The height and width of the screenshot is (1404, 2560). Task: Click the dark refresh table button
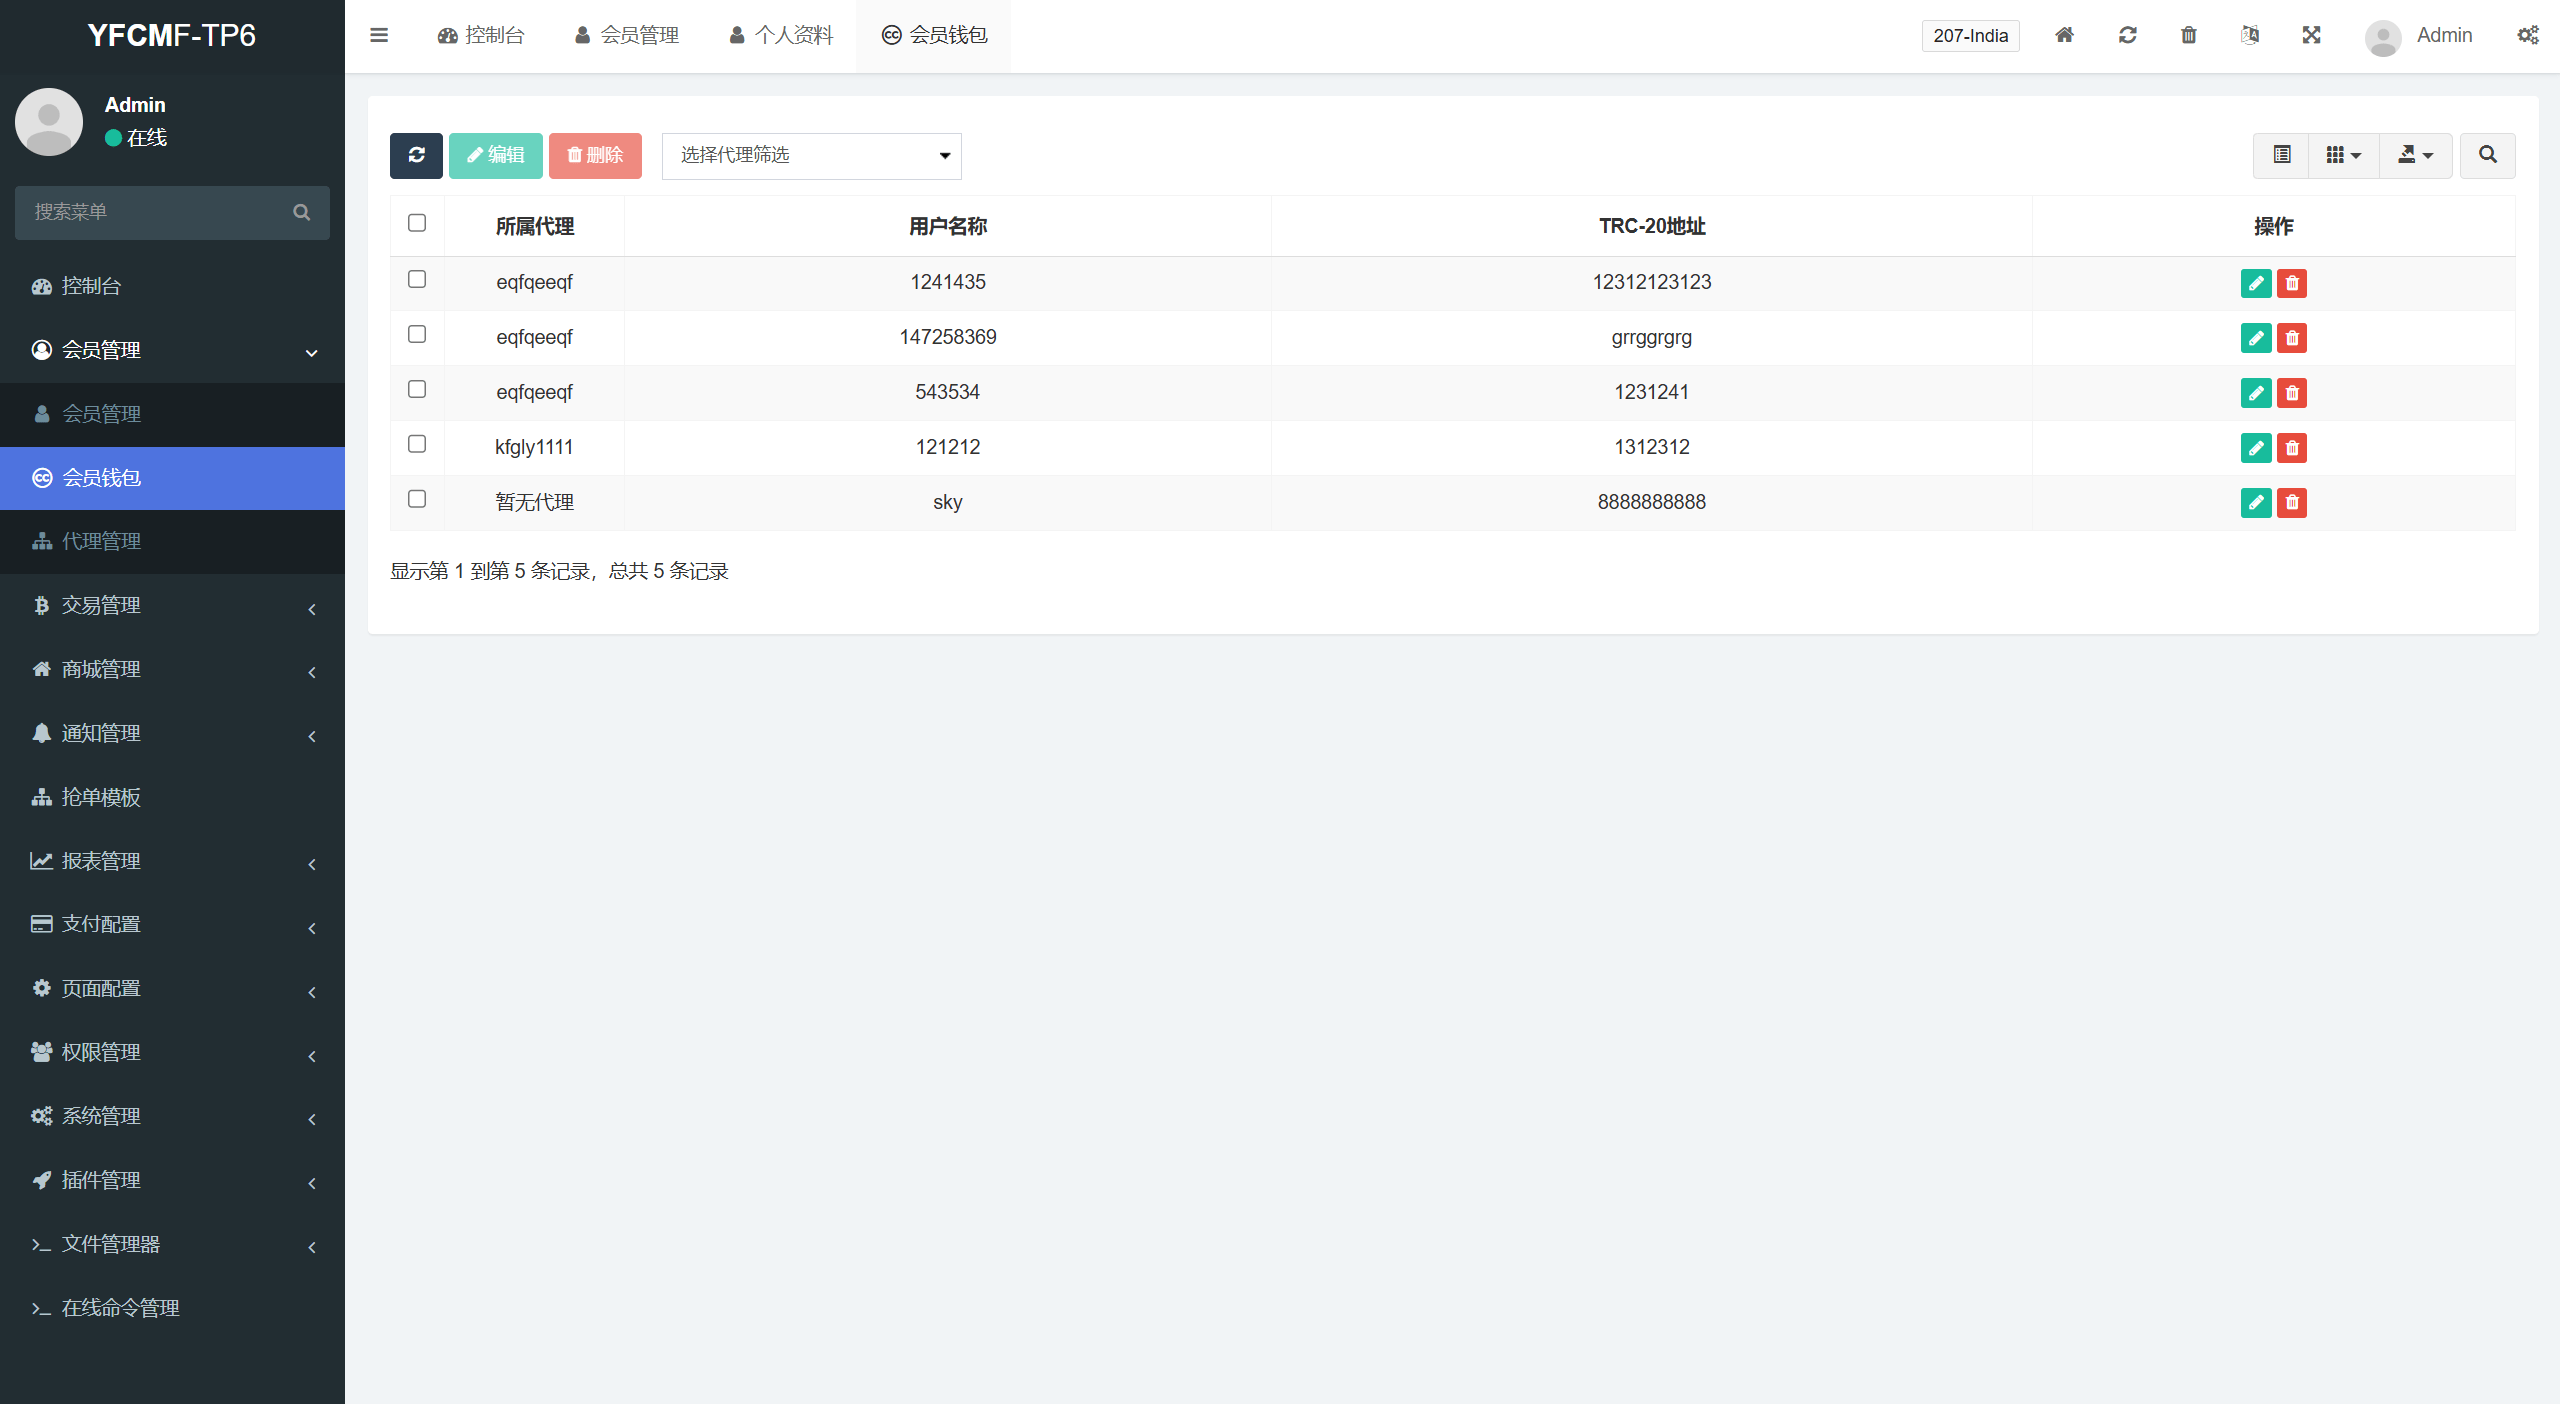pyautogui.click(x=416, y=155)
